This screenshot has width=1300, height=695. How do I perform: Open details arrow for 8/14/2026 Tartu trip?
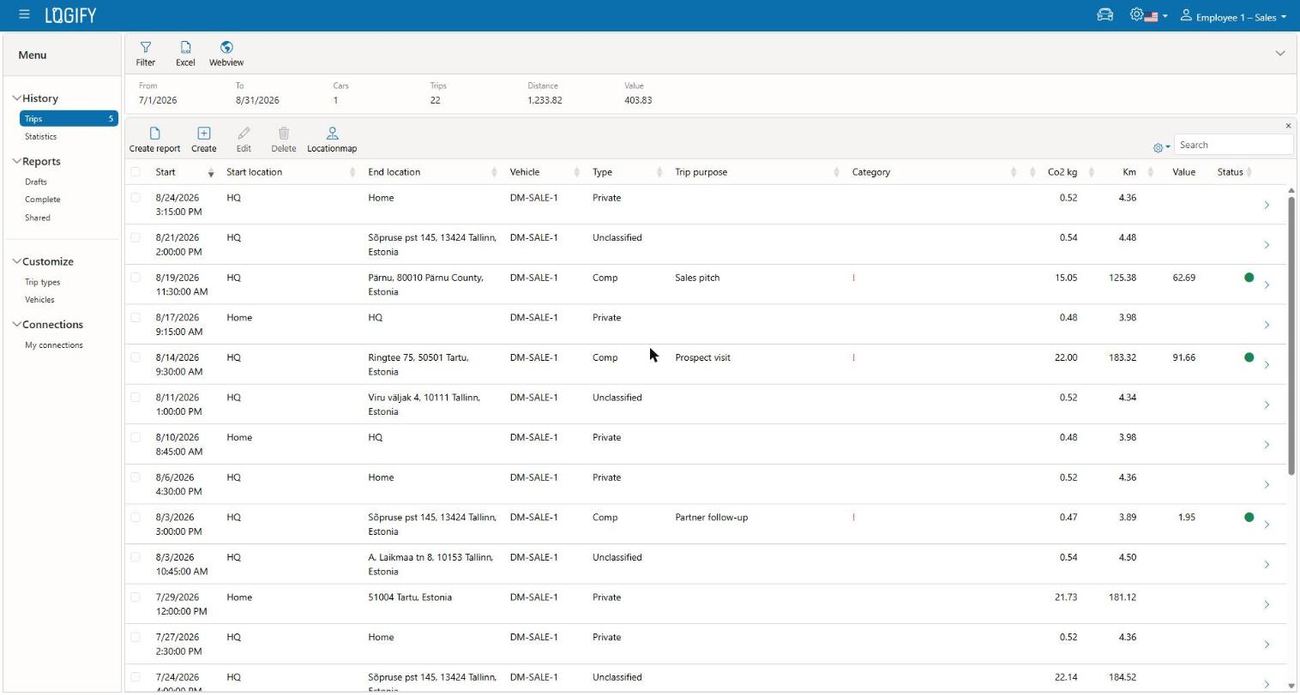(x=1267, y=365)
